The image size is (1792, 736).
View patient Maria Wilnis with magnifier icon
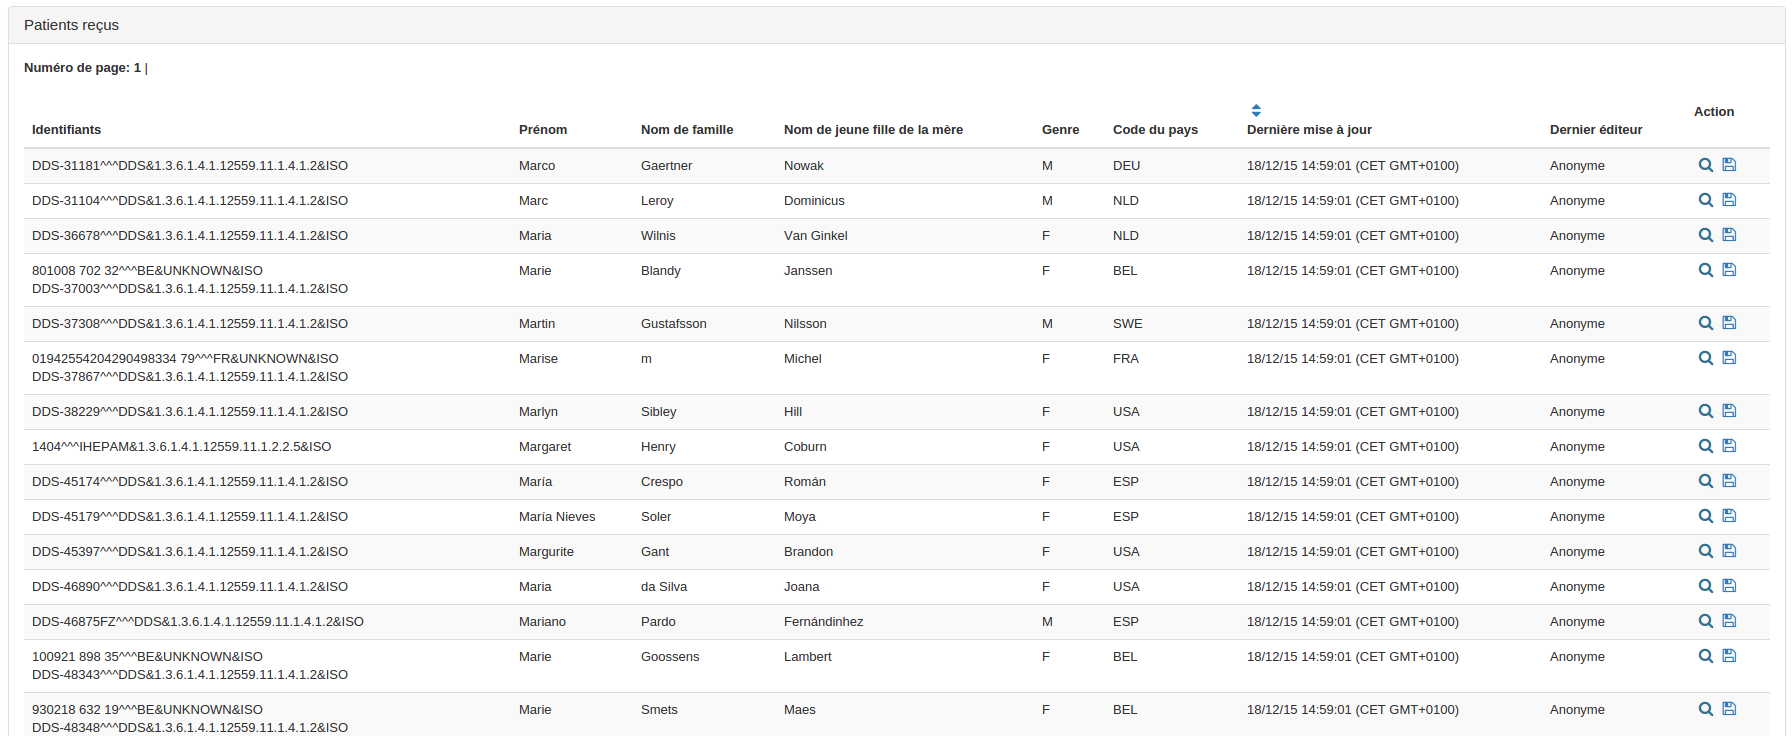pos(1705,235)
